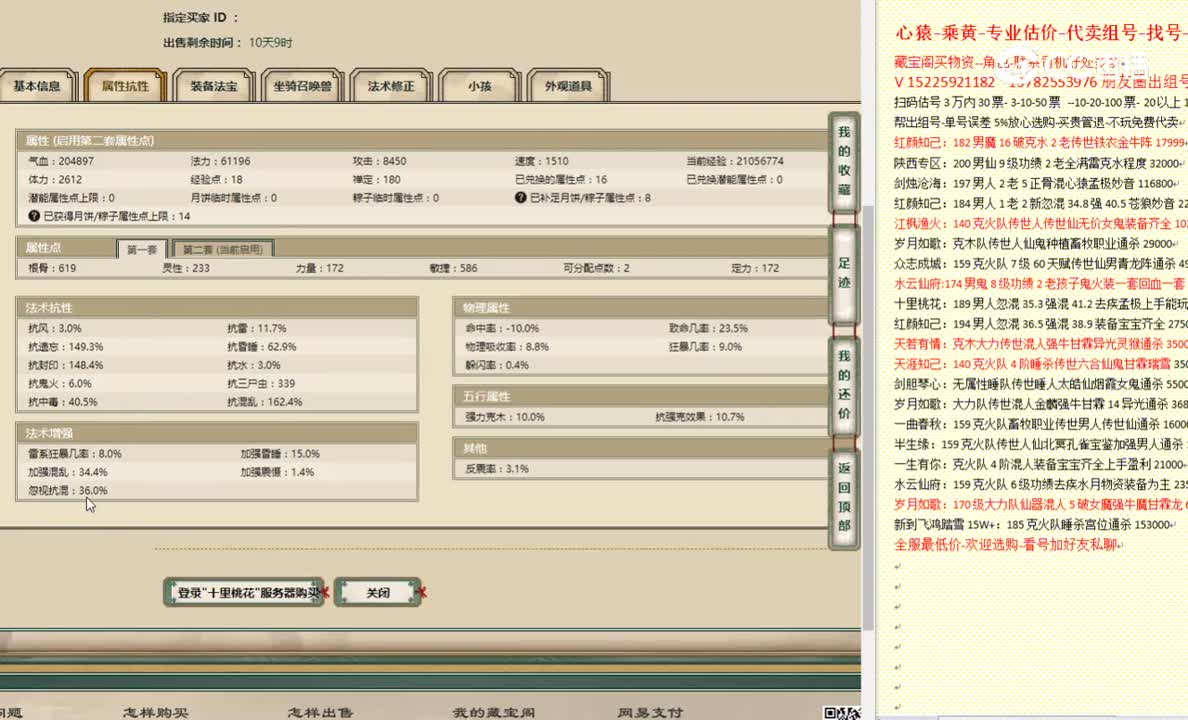
Task: Select the 加强混乱：34.4% entry
Action: [68, 472]
